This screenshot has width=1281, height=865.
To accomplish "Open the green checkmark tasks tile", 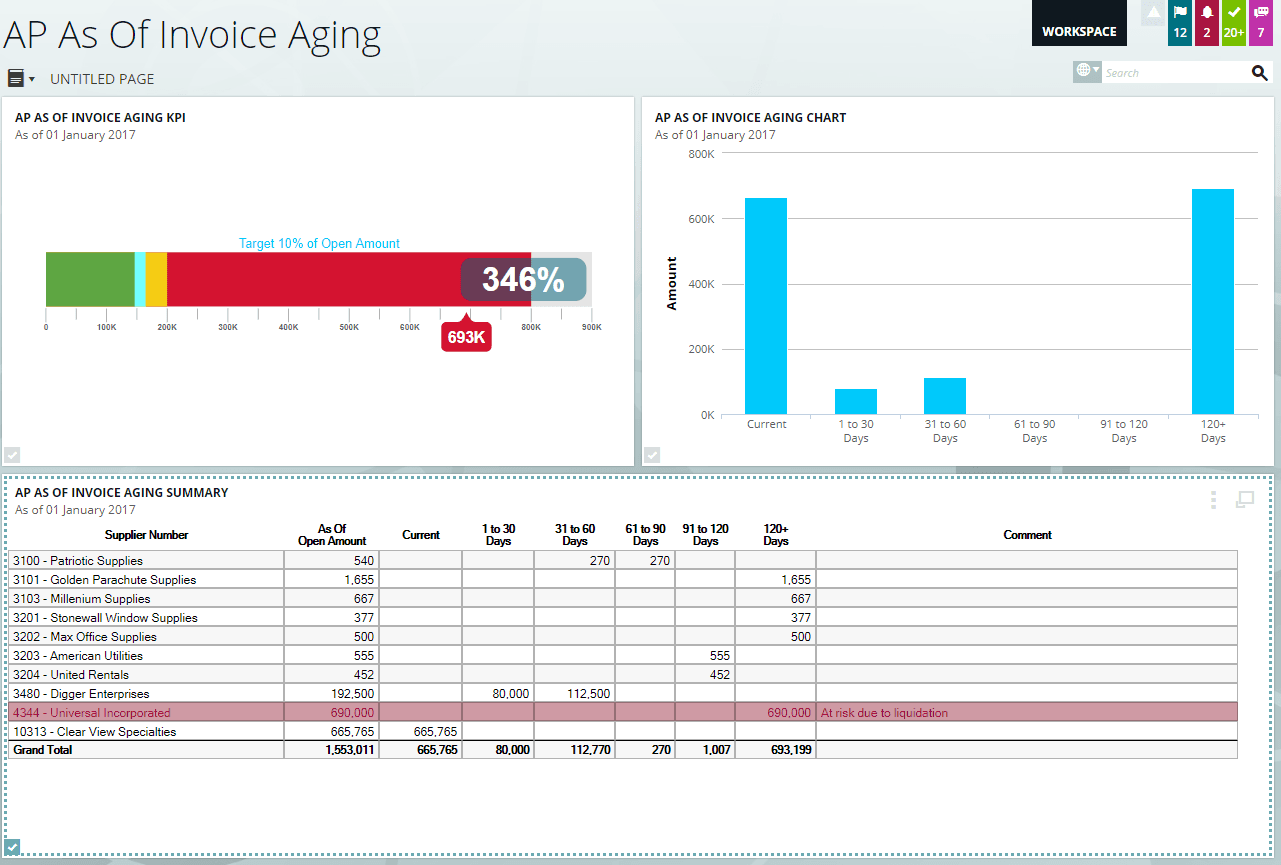I will (x=1234, y=23).
